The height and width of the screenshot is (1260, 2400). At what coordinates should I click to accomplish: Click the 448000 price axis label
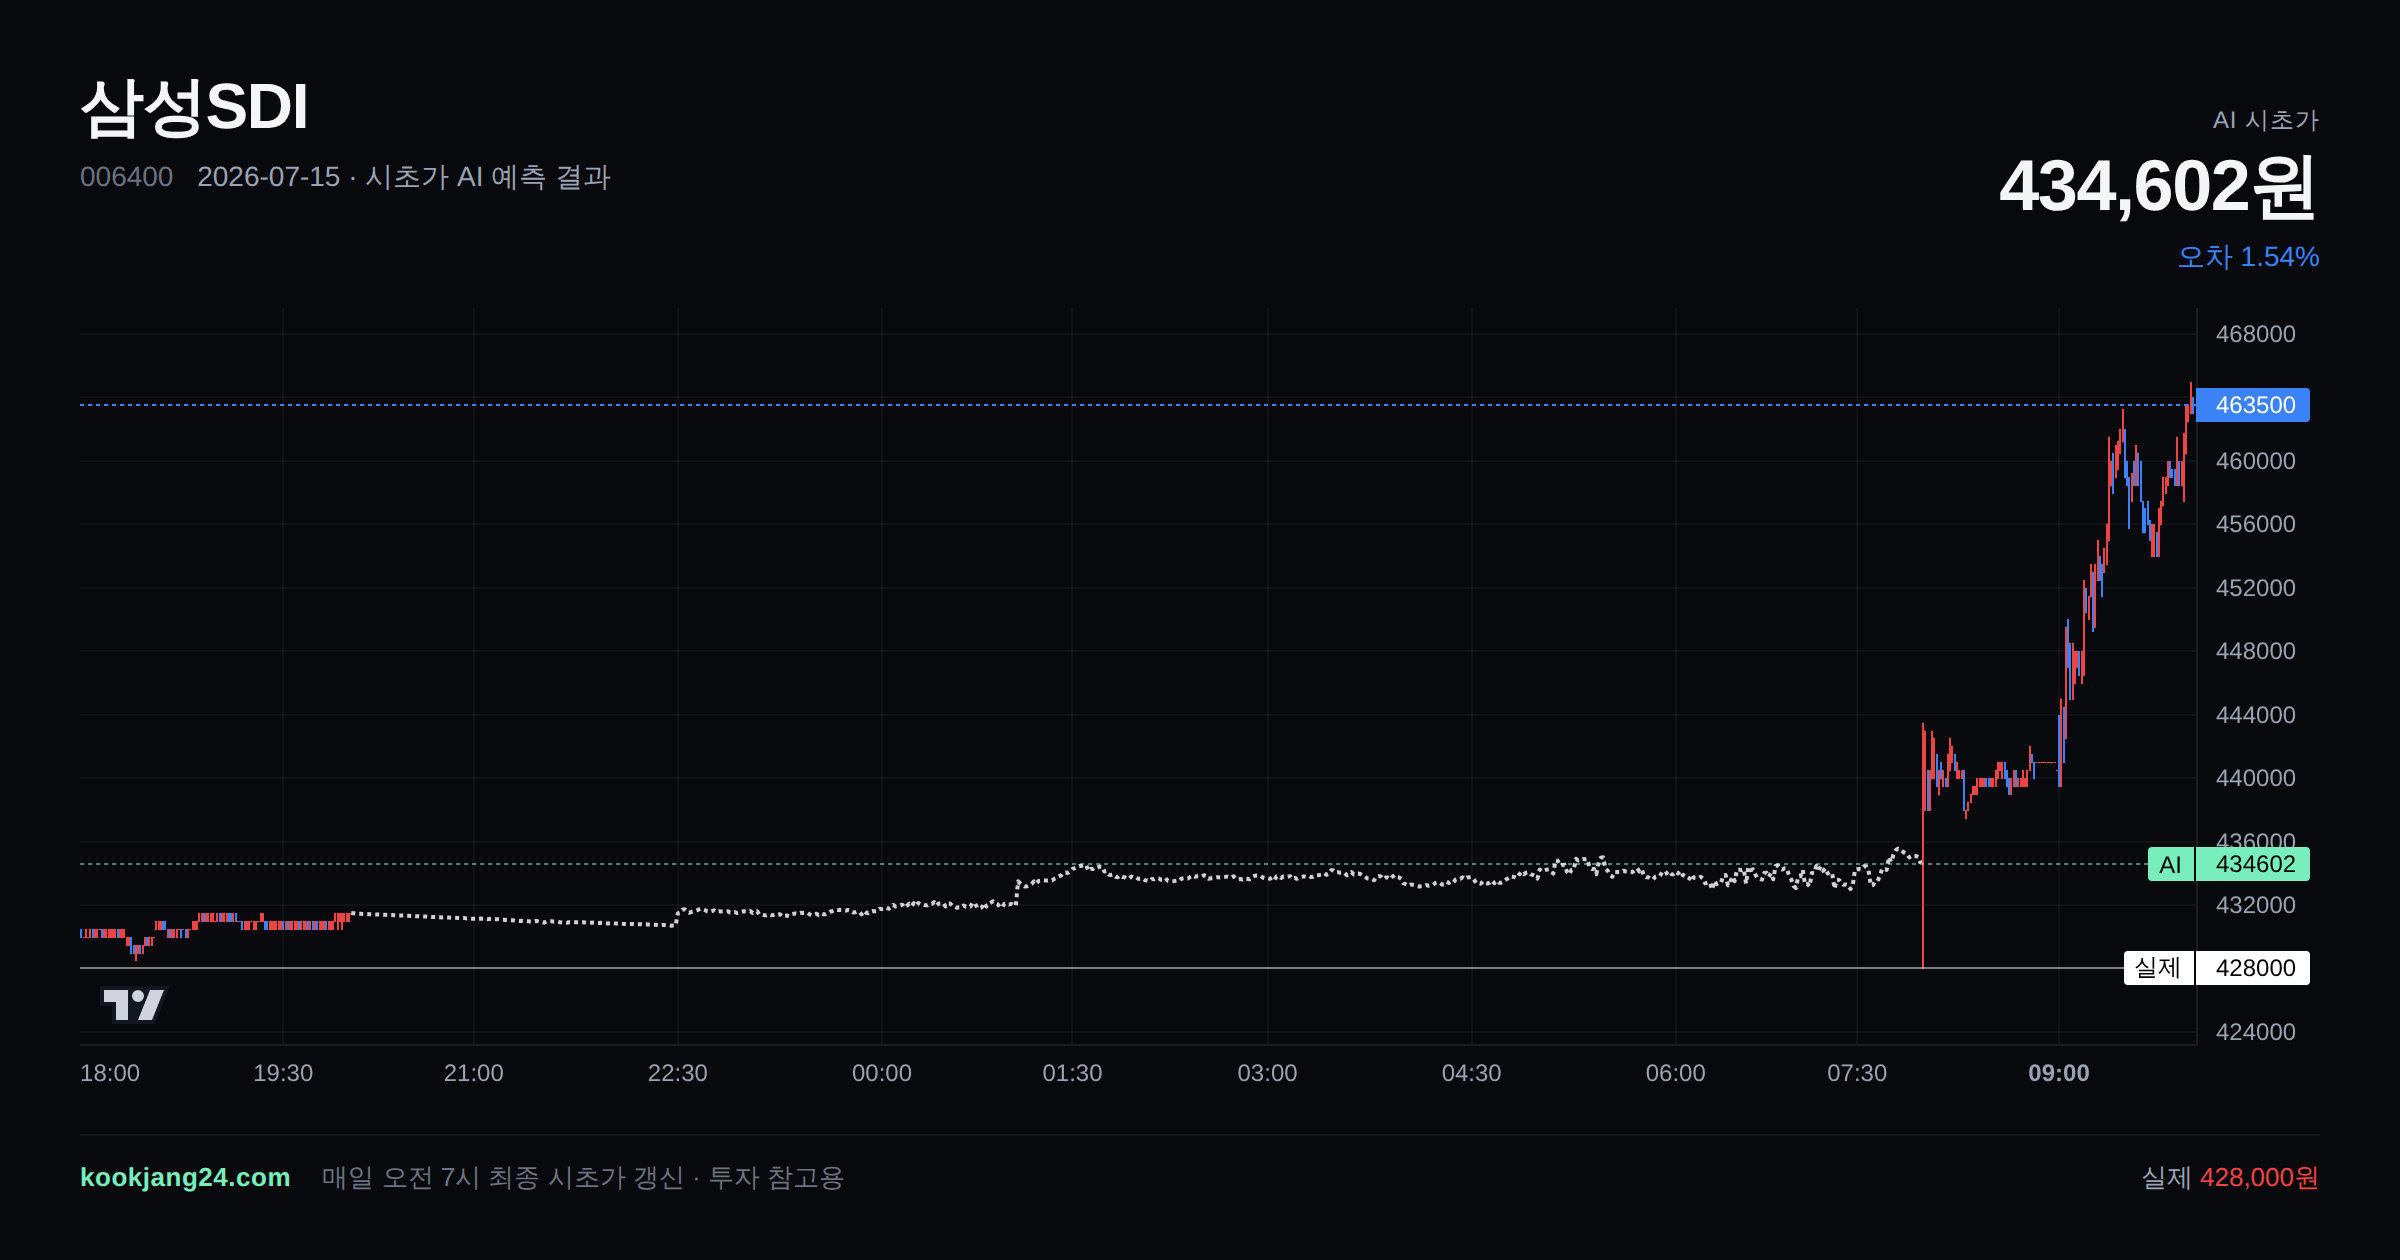[x=2255, y=651]
